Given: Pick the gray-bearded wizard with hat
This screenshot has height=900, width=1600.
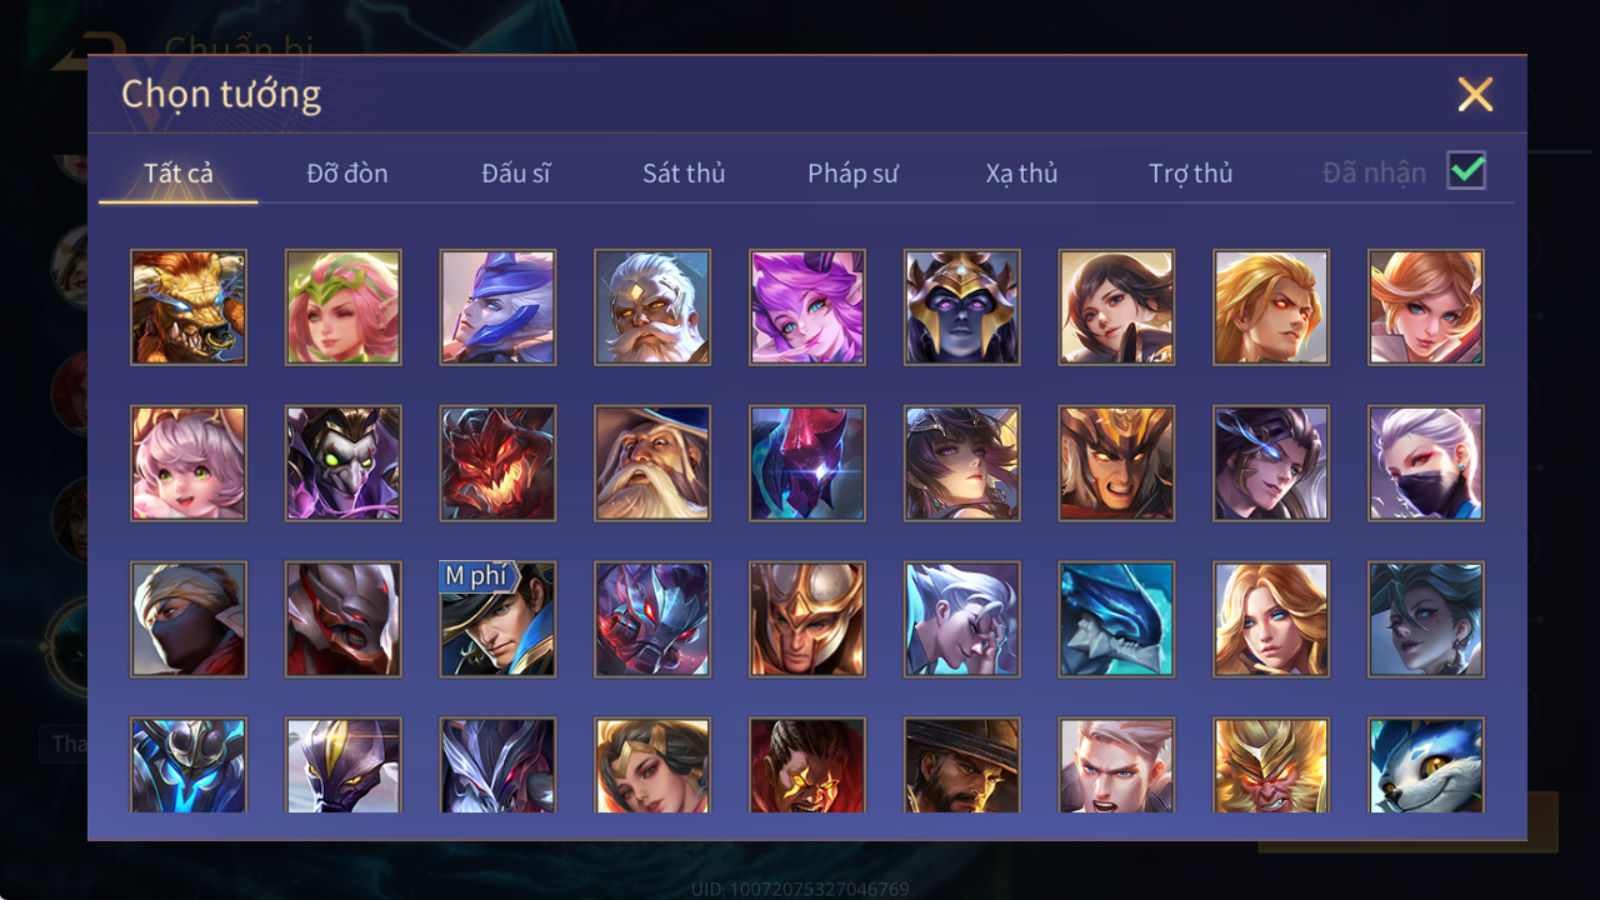Looking at the screenshot, I should pyautogui.click(x=652, y=463).
